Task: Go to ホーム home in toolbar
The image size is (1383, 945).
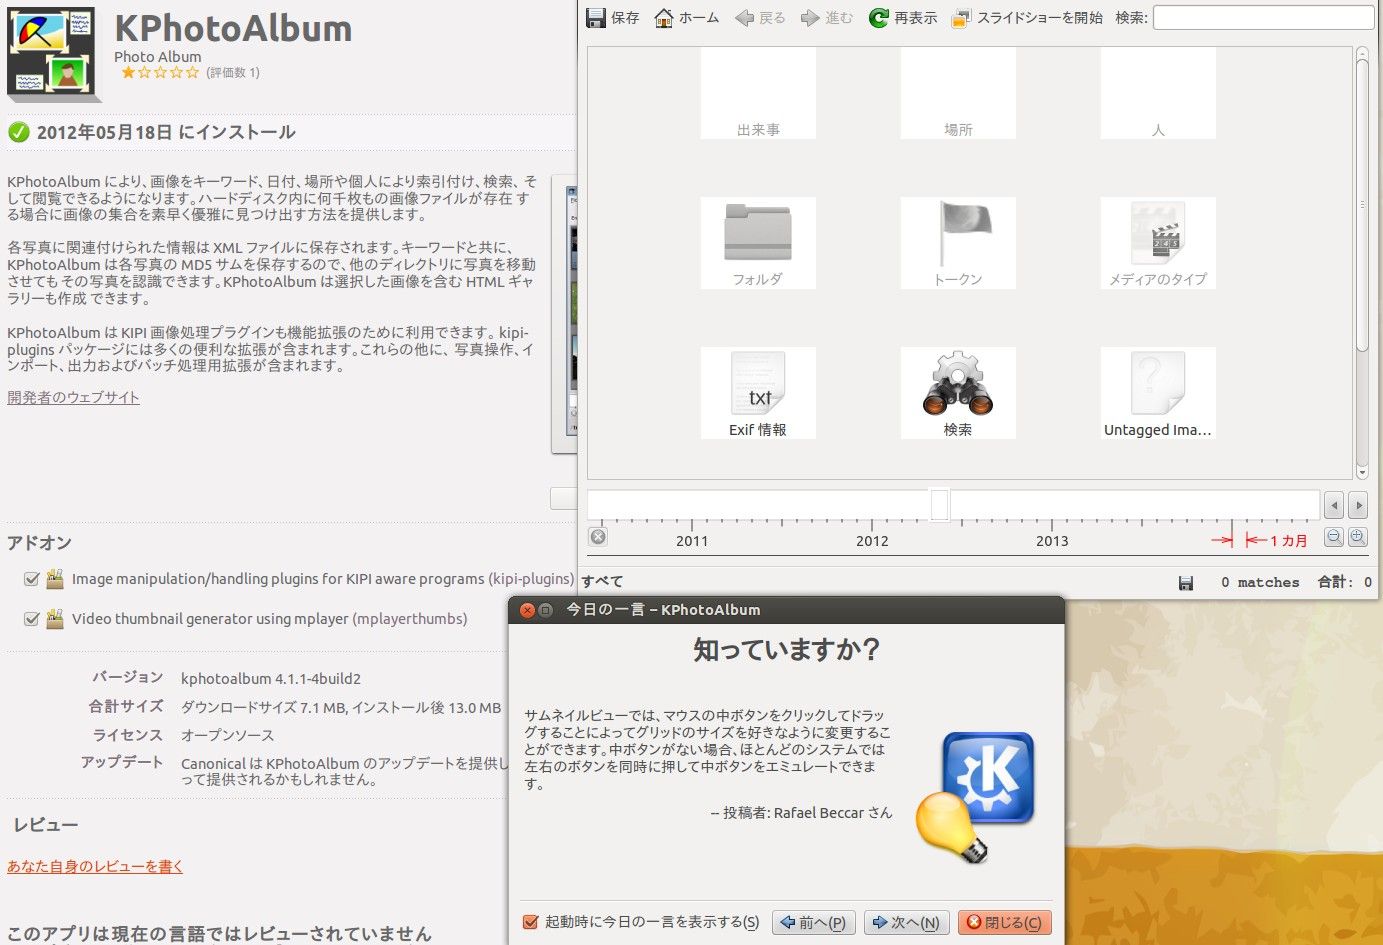Action: click(686, 18)
